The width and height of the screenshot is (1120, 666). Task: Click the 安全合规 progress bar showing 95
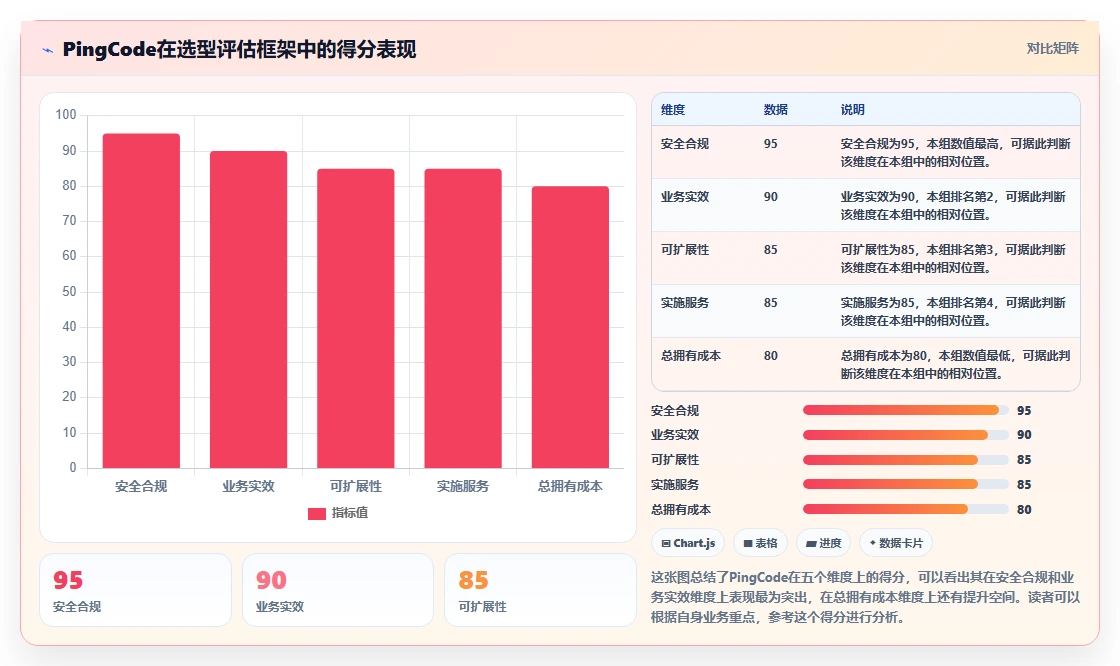[906, 410]
